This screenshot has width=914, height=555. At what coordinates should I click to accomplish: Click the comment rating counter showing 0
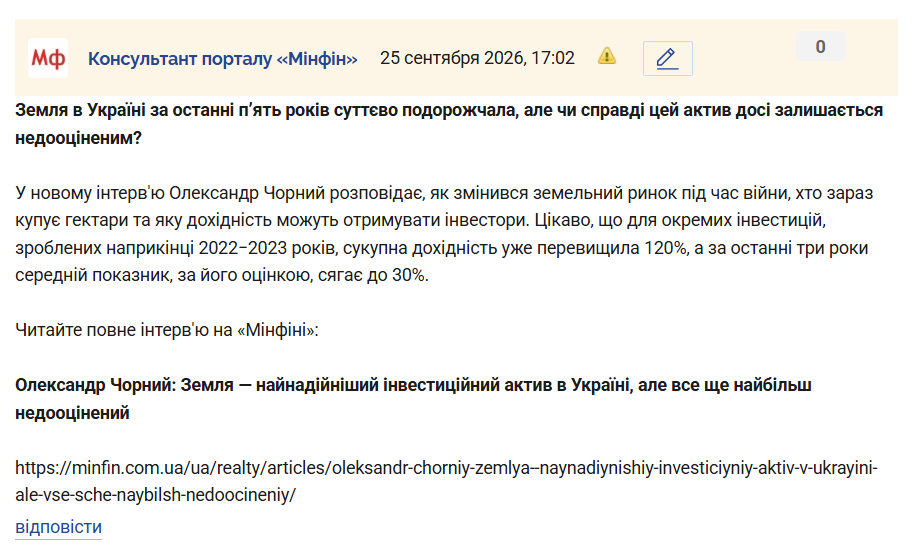pyautogui.click(x=820, y=47)
